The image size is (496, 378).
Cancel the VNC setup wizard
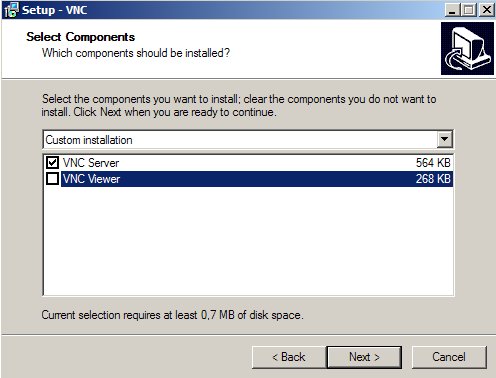point(449,357)
